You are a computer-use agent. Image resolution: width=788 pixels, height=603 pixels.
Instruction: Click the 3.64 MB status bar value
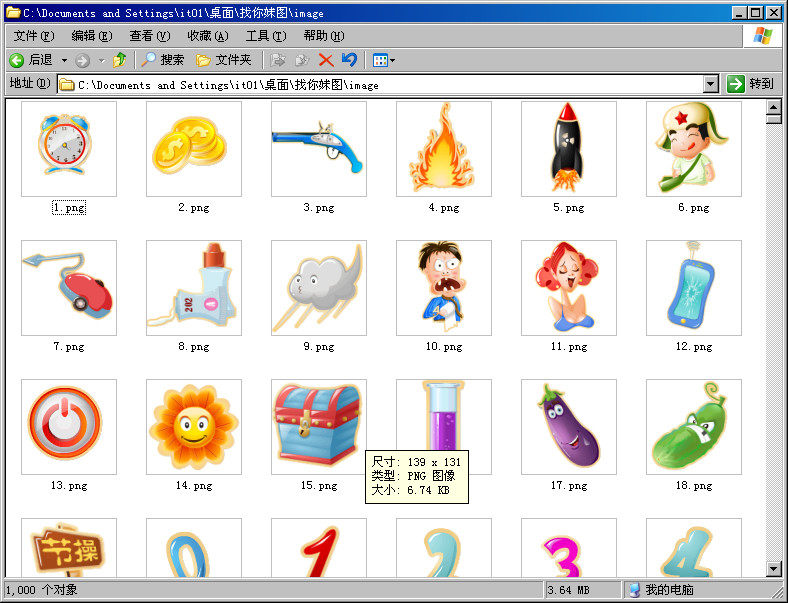tap(568, 590)
